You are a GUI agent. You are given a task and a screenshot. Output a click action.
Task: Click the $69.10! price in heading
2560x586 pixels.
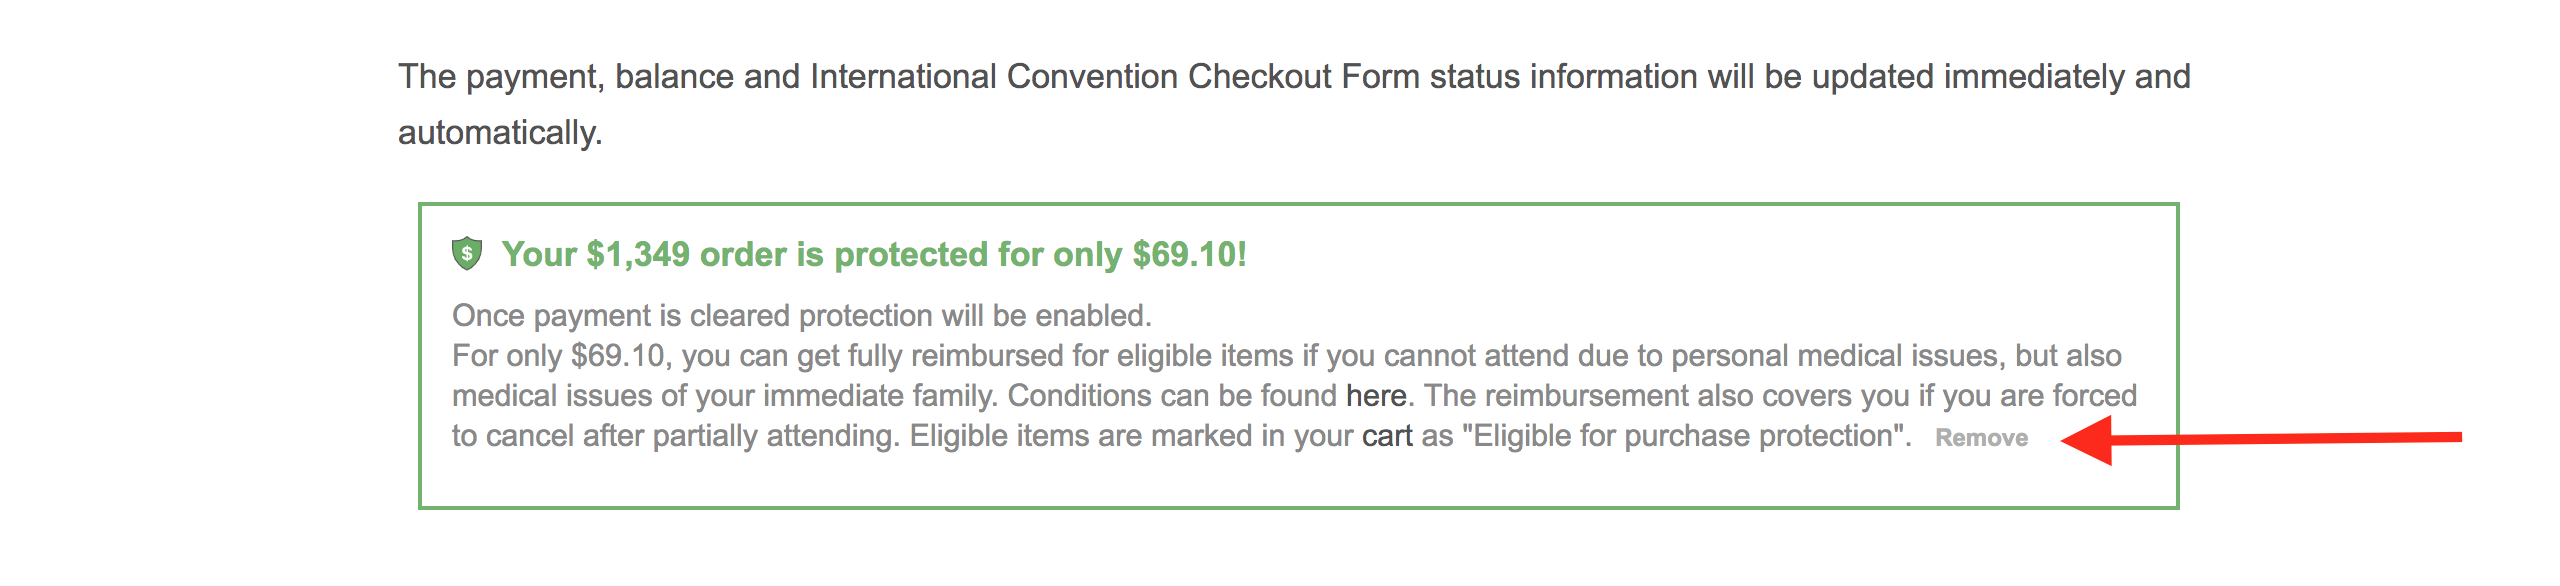click(1189, 254)
